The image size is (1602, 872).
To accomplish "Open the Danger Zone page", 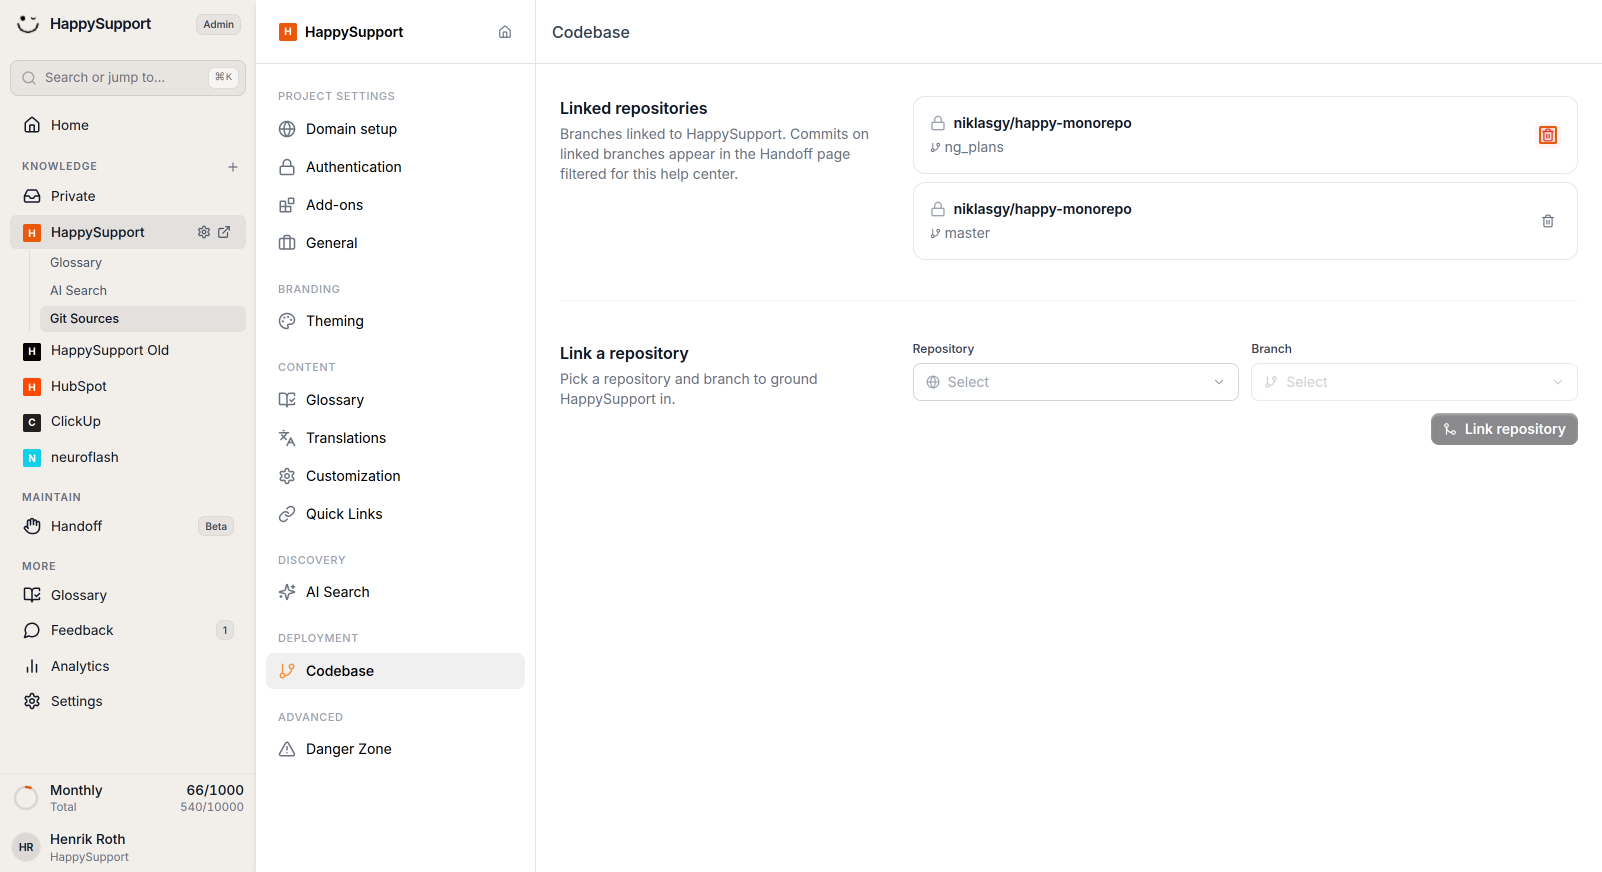I will (x=395, y=749).
